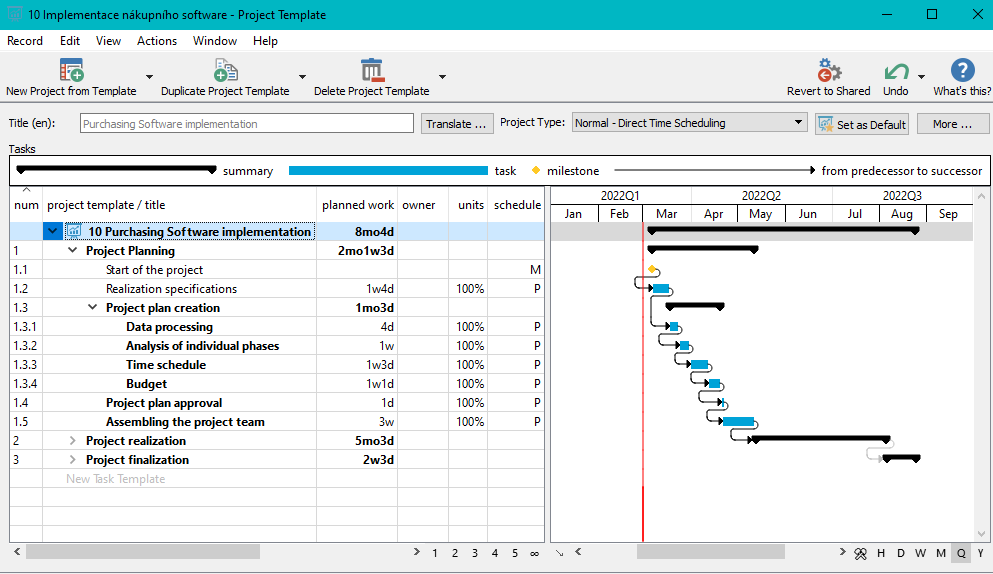Click the Undo arrow icon
This screenshot has width=993, height=574.
(895, 71)
